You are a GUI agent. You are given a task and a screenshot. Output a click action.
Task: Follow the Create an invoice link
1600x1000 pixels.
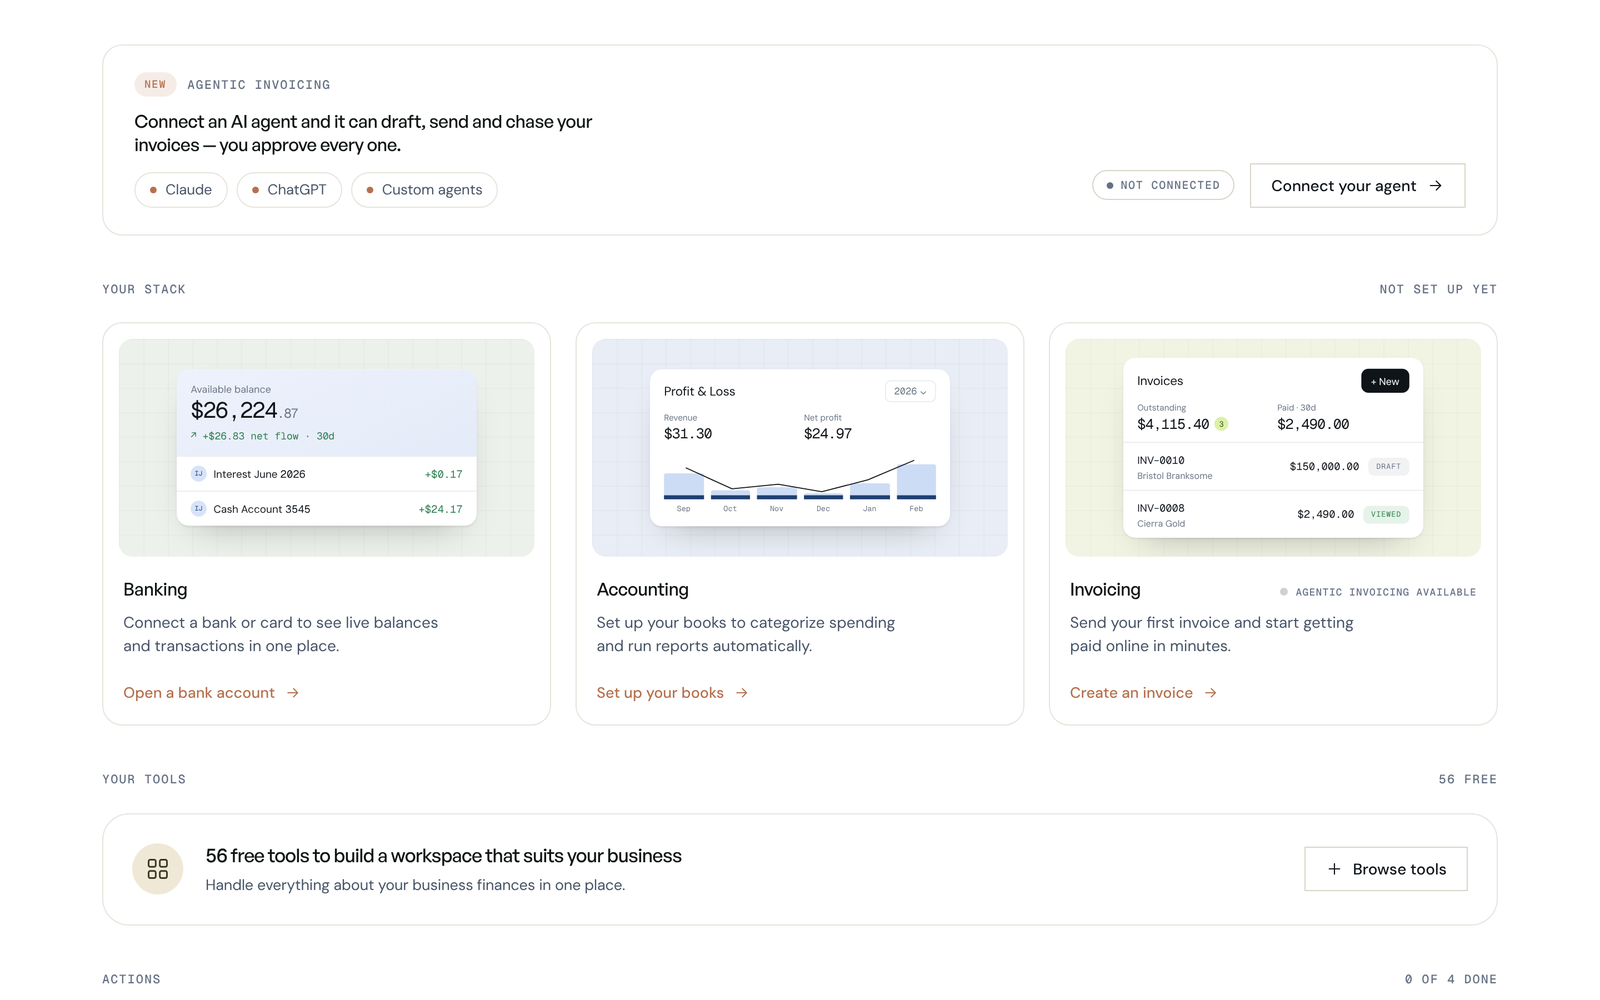click(1143, 693)
